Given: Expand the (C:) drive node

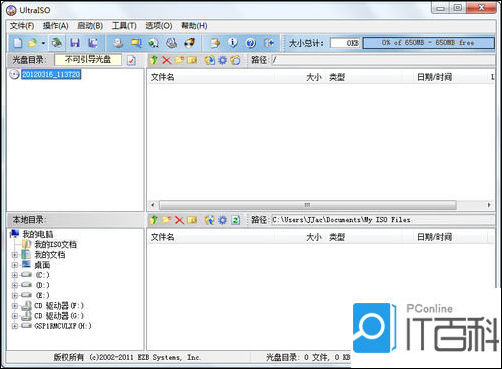Looking at the screenshot, I should click(15, 275).
